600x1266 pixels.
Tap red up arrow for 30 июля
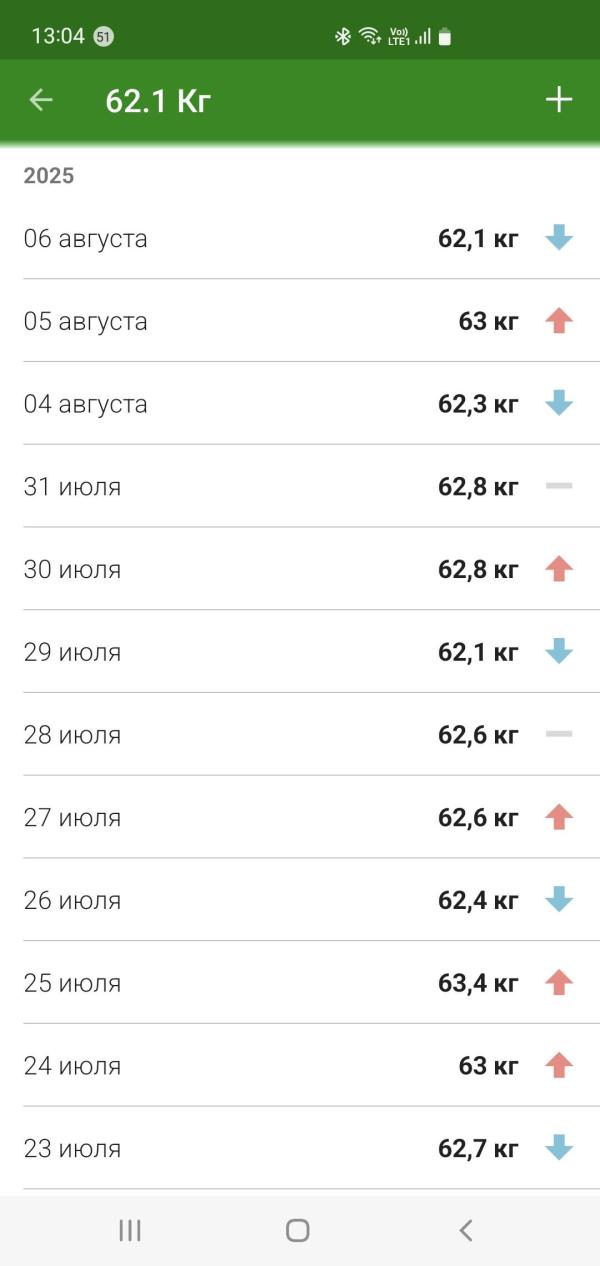point(559,569)
